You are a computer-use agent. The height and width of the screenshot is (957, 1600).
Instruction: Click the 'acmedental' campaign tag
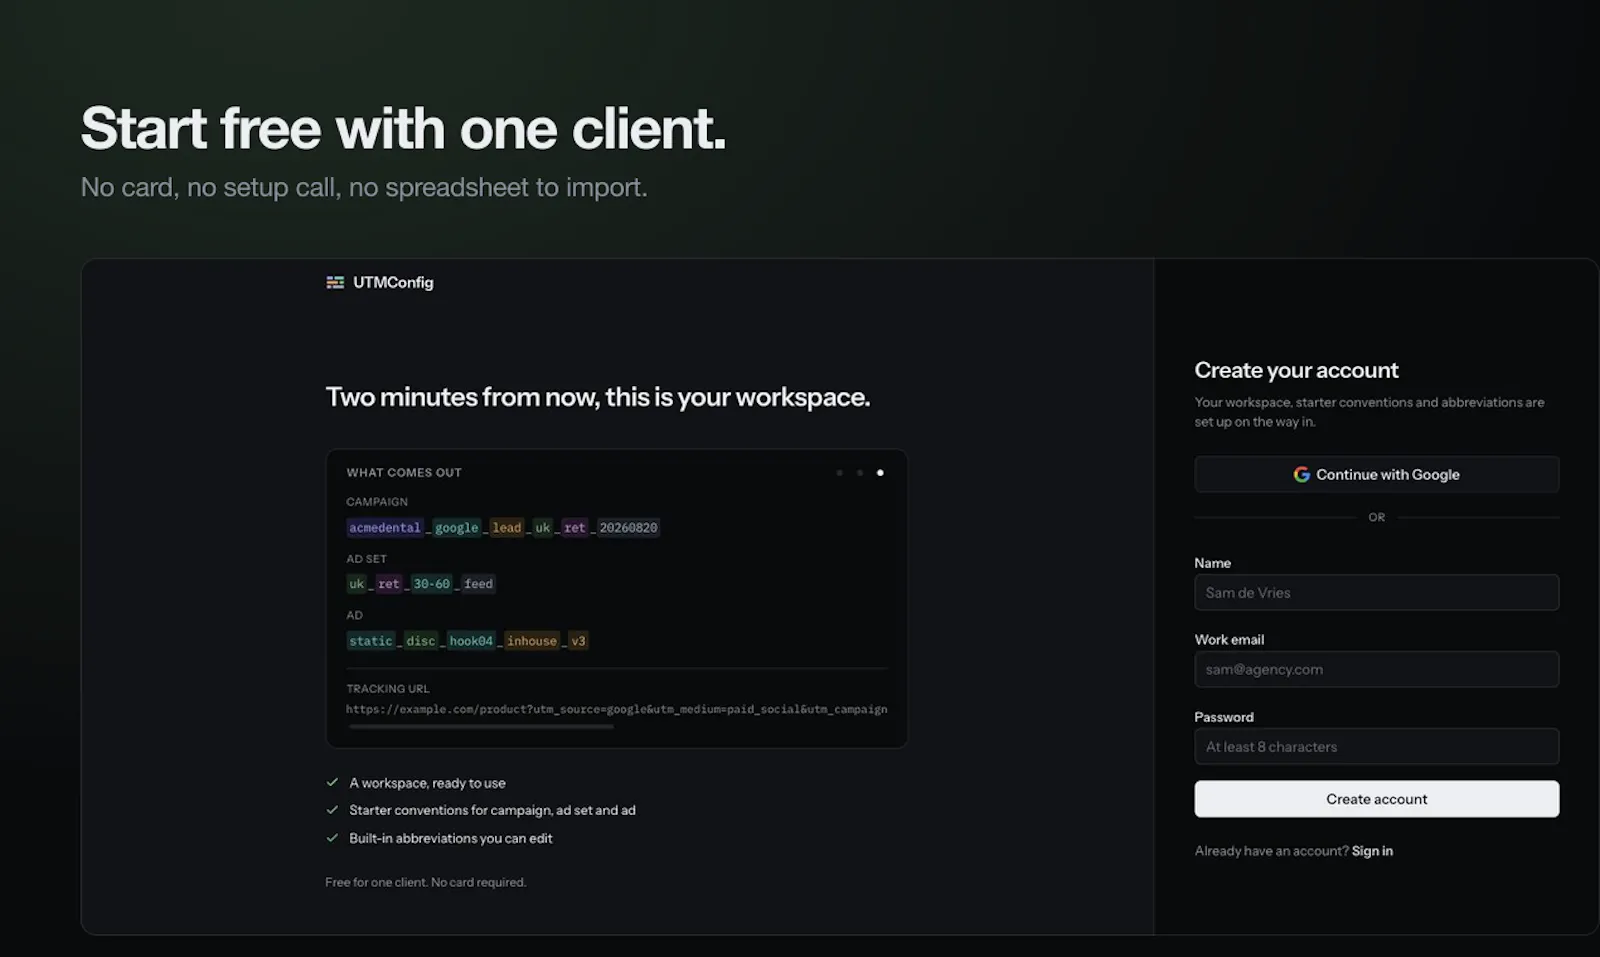(385, 528)
